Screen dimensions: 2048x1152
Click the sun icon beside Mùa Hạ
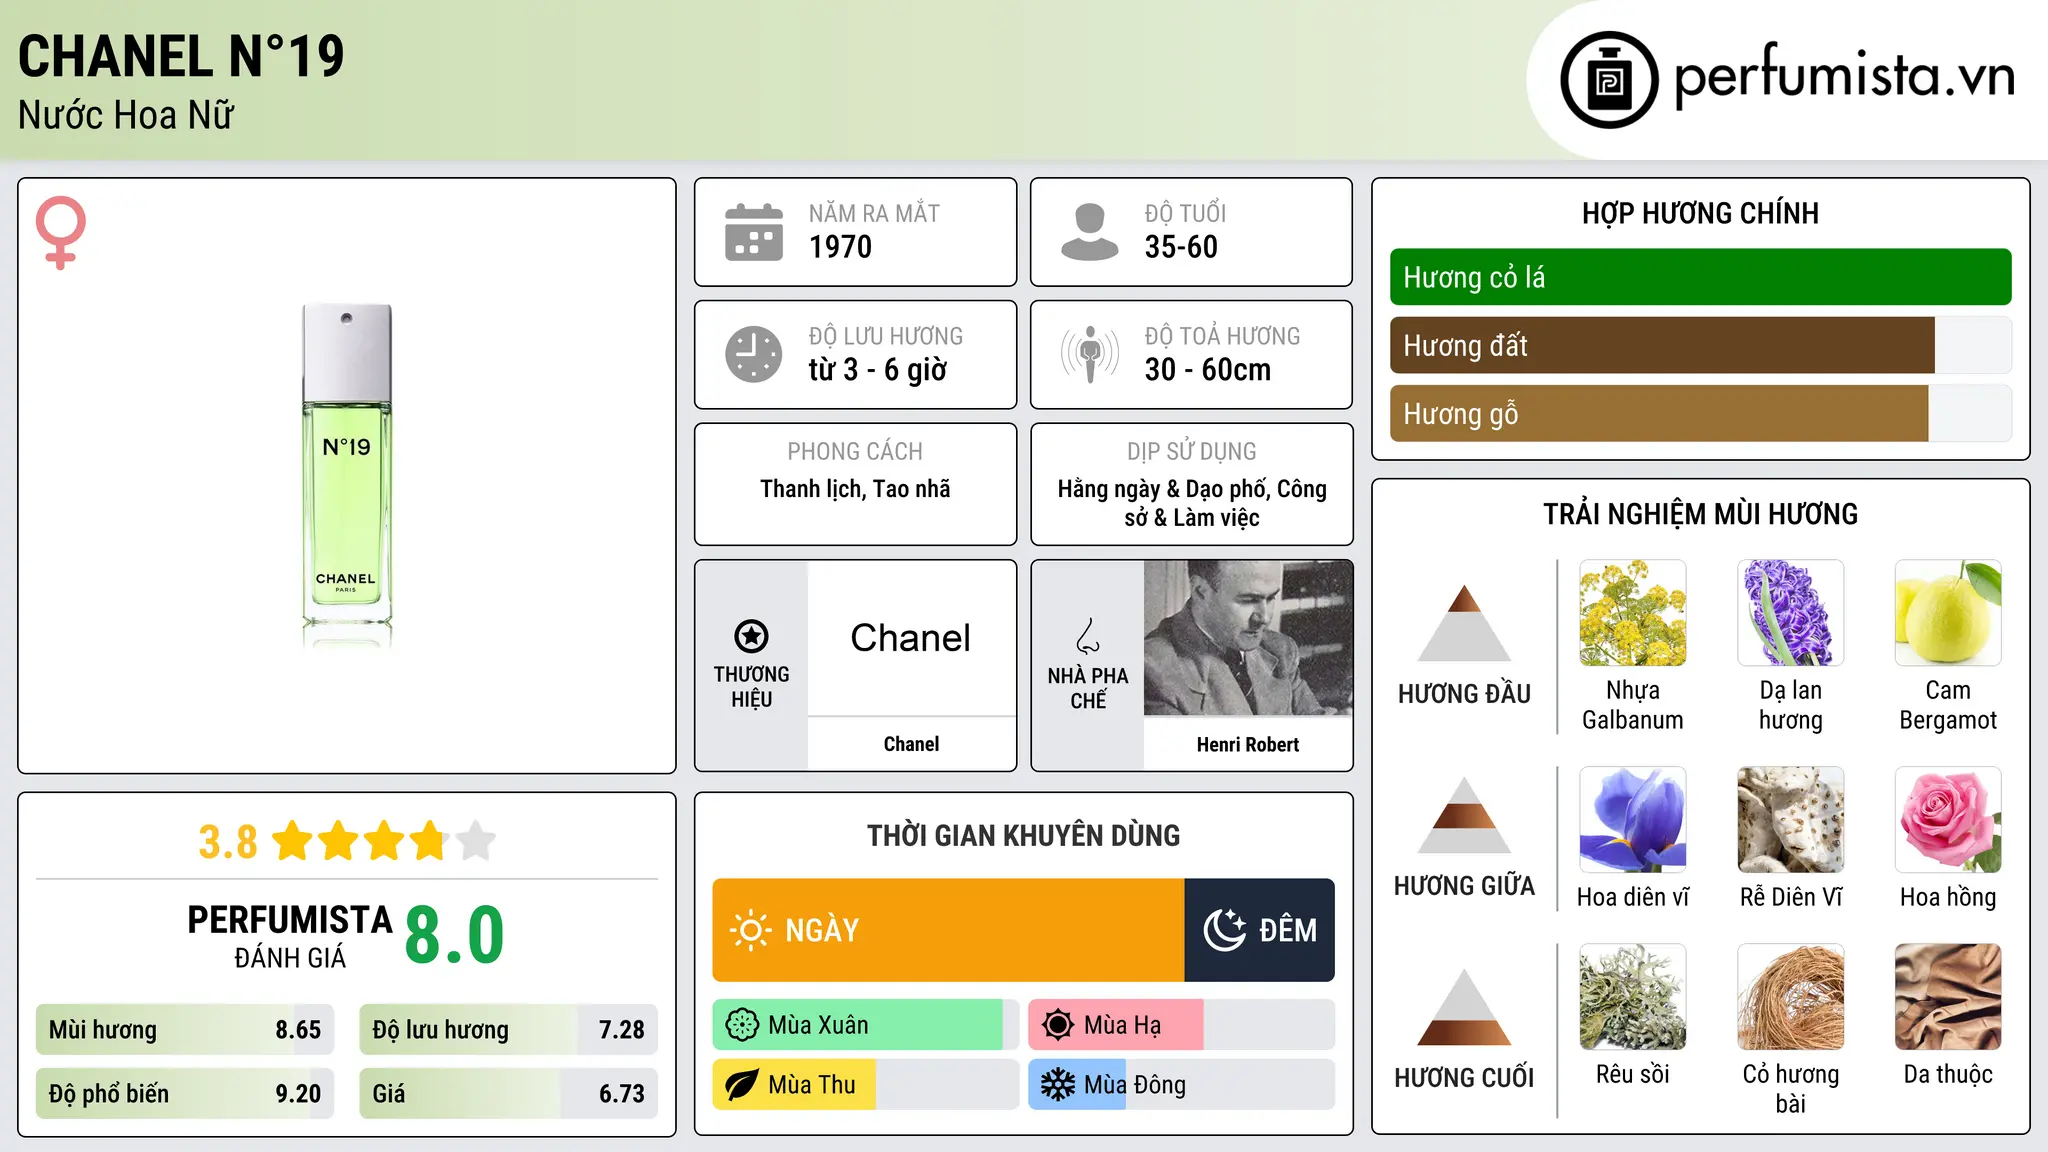(1058, 1025)
